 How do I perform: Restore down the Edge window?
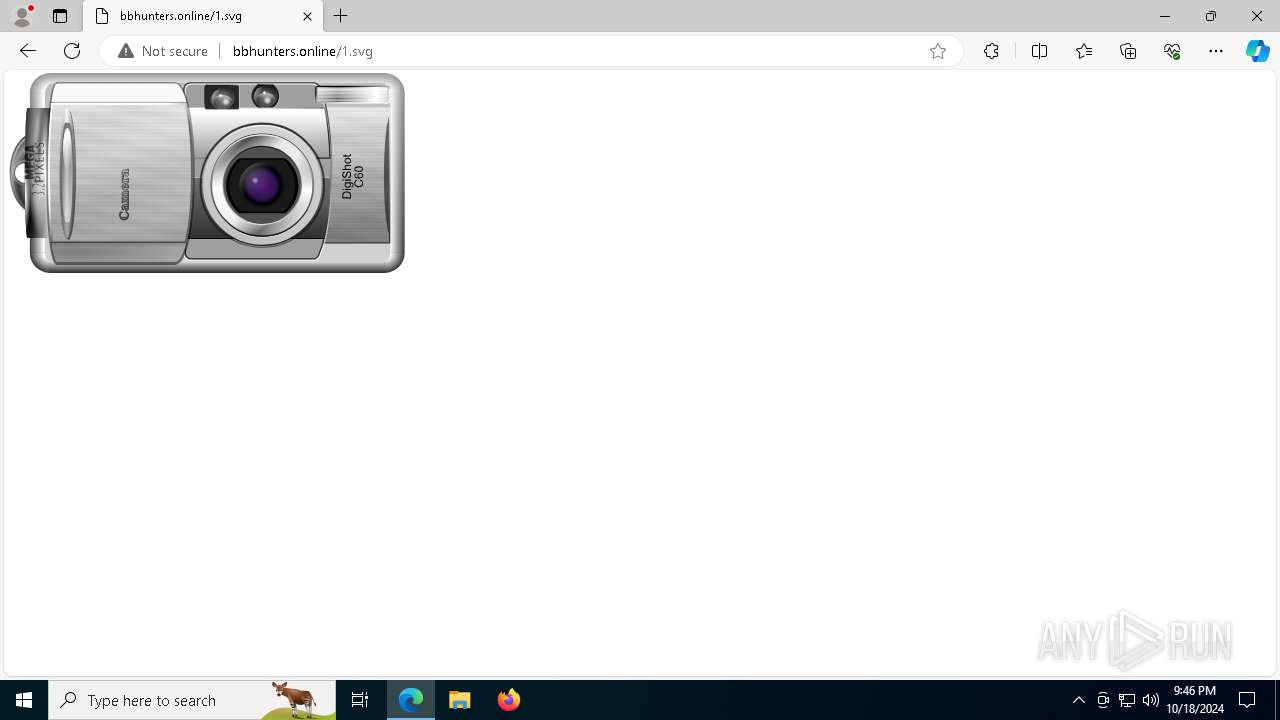point(1211,16)
